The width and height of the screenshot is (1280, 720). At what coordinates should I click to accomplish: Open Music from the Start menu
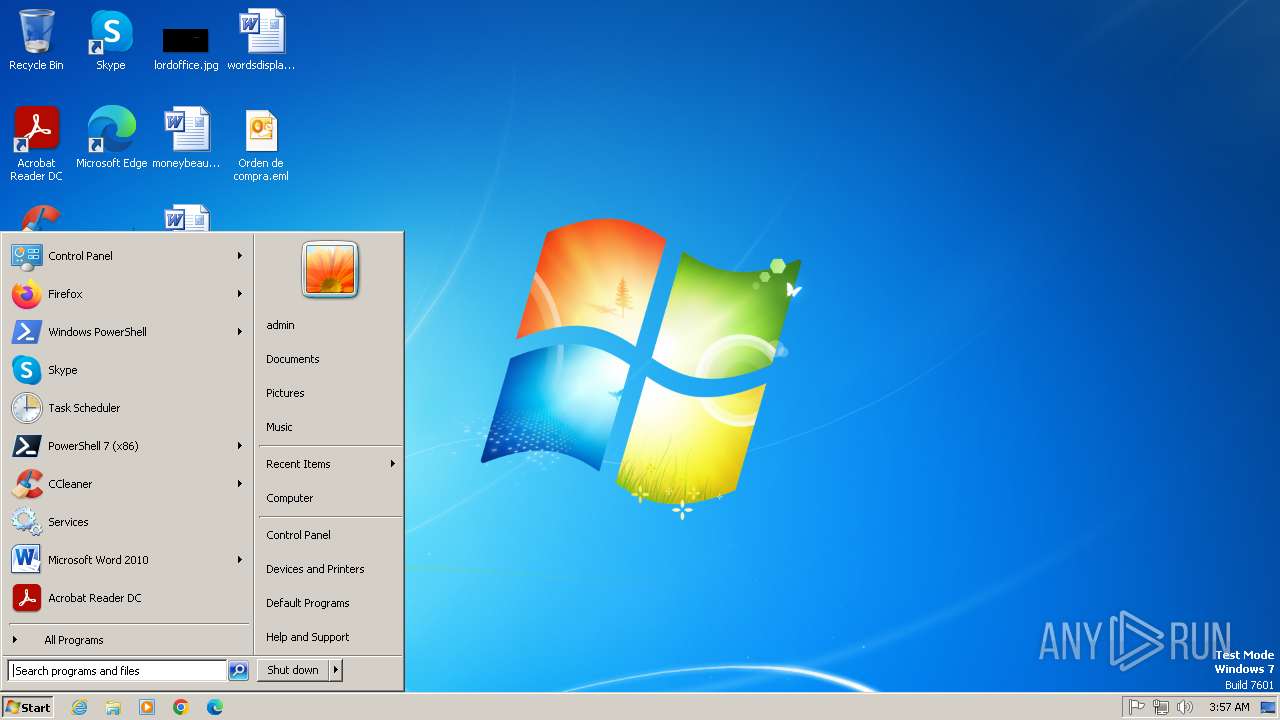330,427
